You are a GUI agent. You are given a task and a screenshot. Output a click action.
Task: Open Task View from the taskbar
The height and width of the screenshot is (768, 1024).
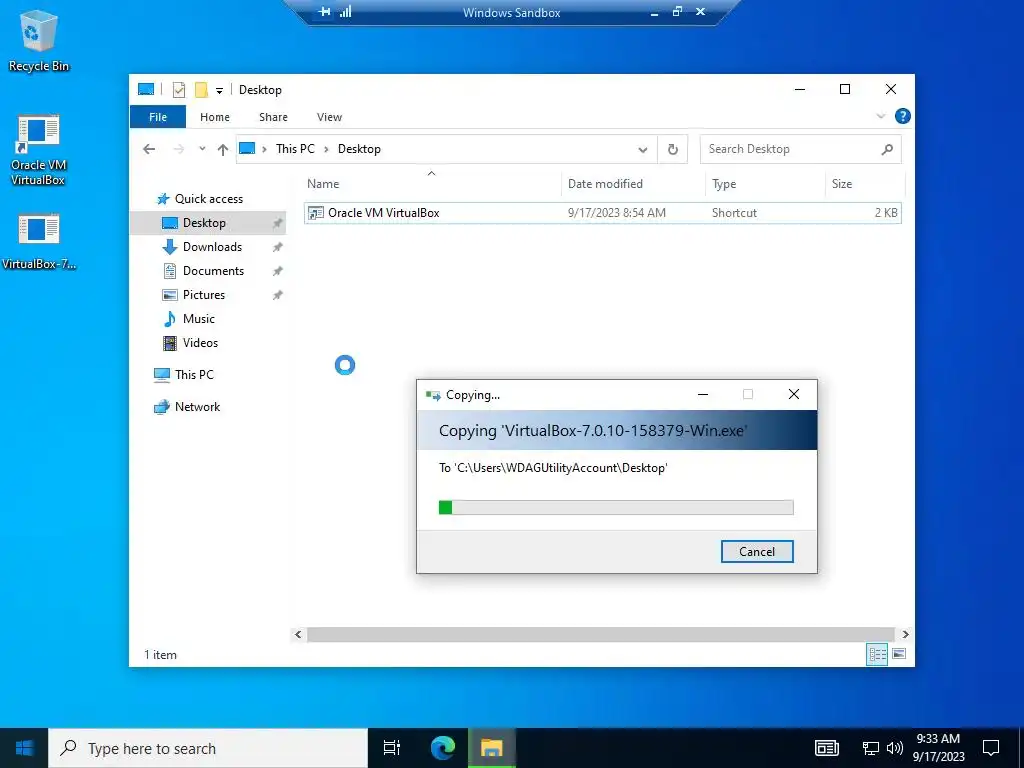(392, 748)
